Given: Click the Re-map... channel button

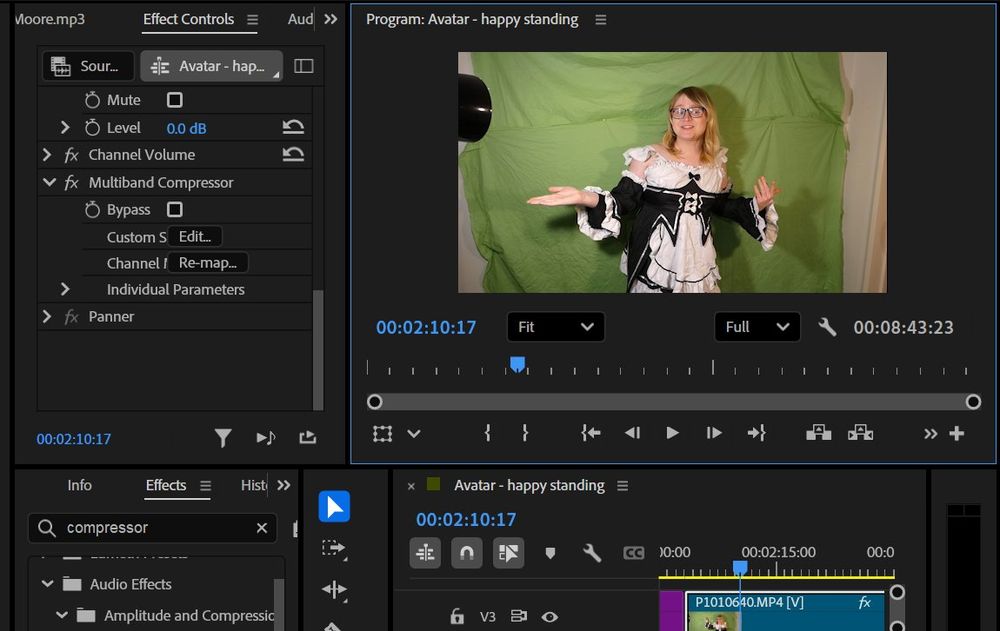Looking at the screenshot, I should point(207,263).
